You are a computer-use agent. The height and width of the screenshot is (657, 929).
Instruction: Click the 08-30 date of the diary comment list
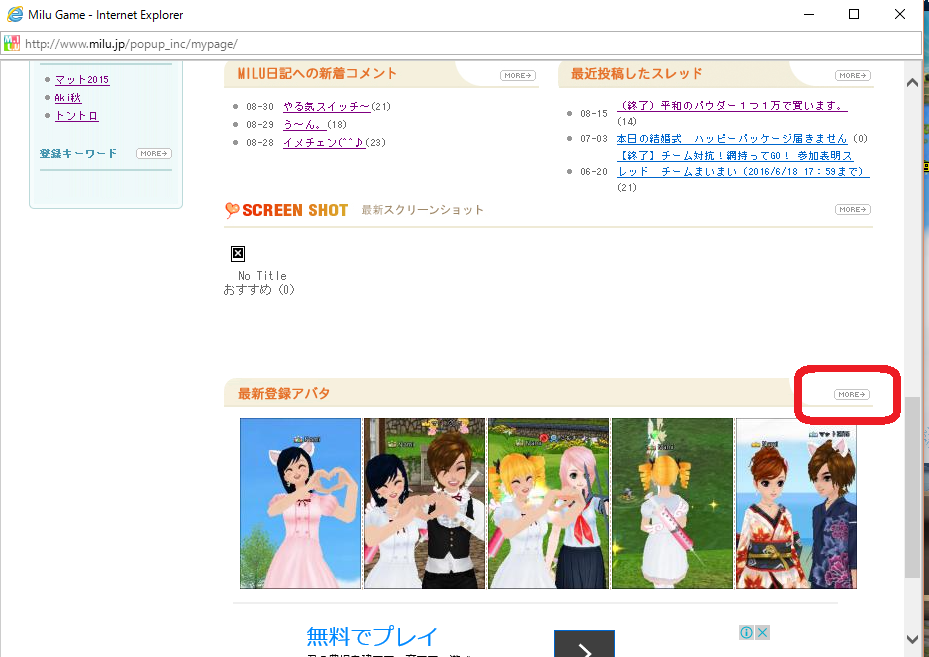tap(260, 107)
